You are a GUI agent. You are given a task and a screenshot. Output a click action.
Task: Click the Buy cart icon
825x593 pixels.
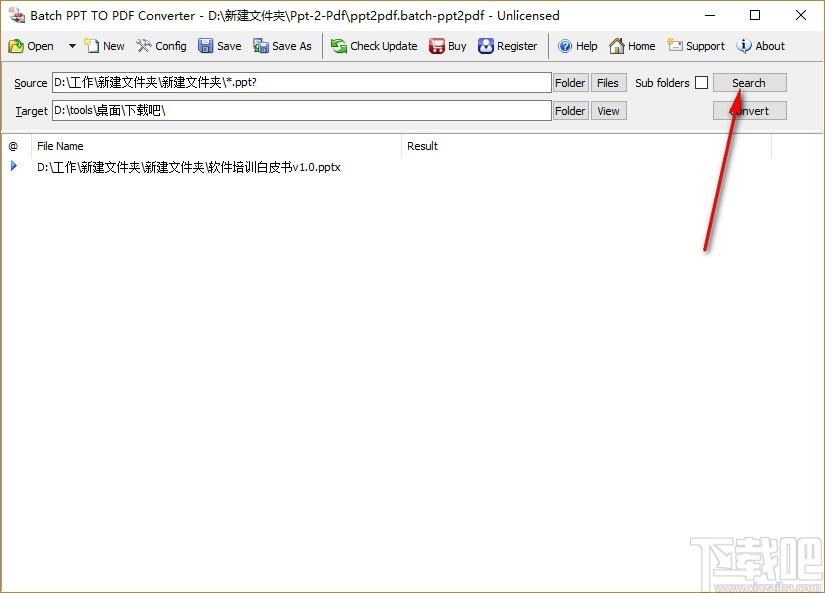pos(447,46)
